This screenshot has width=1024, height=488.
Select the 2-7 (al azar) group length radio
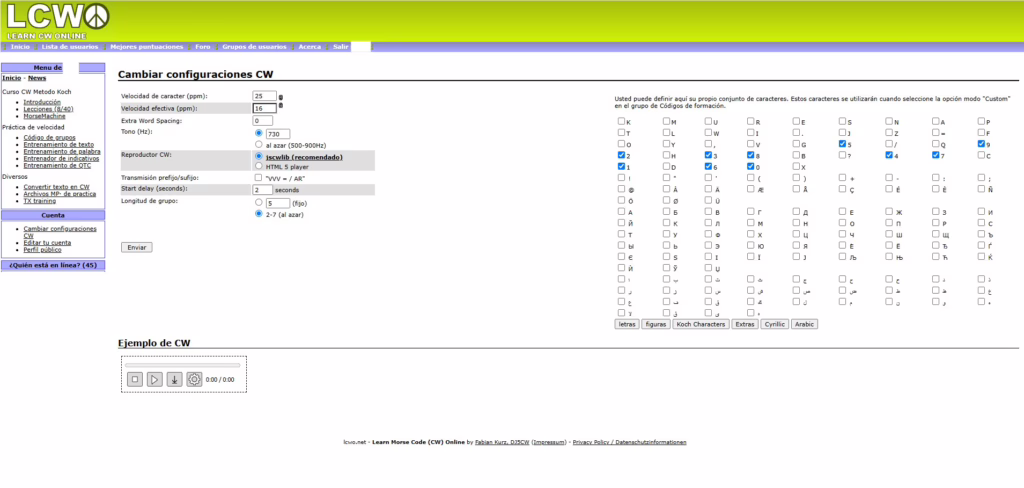(x=259, y=214)
